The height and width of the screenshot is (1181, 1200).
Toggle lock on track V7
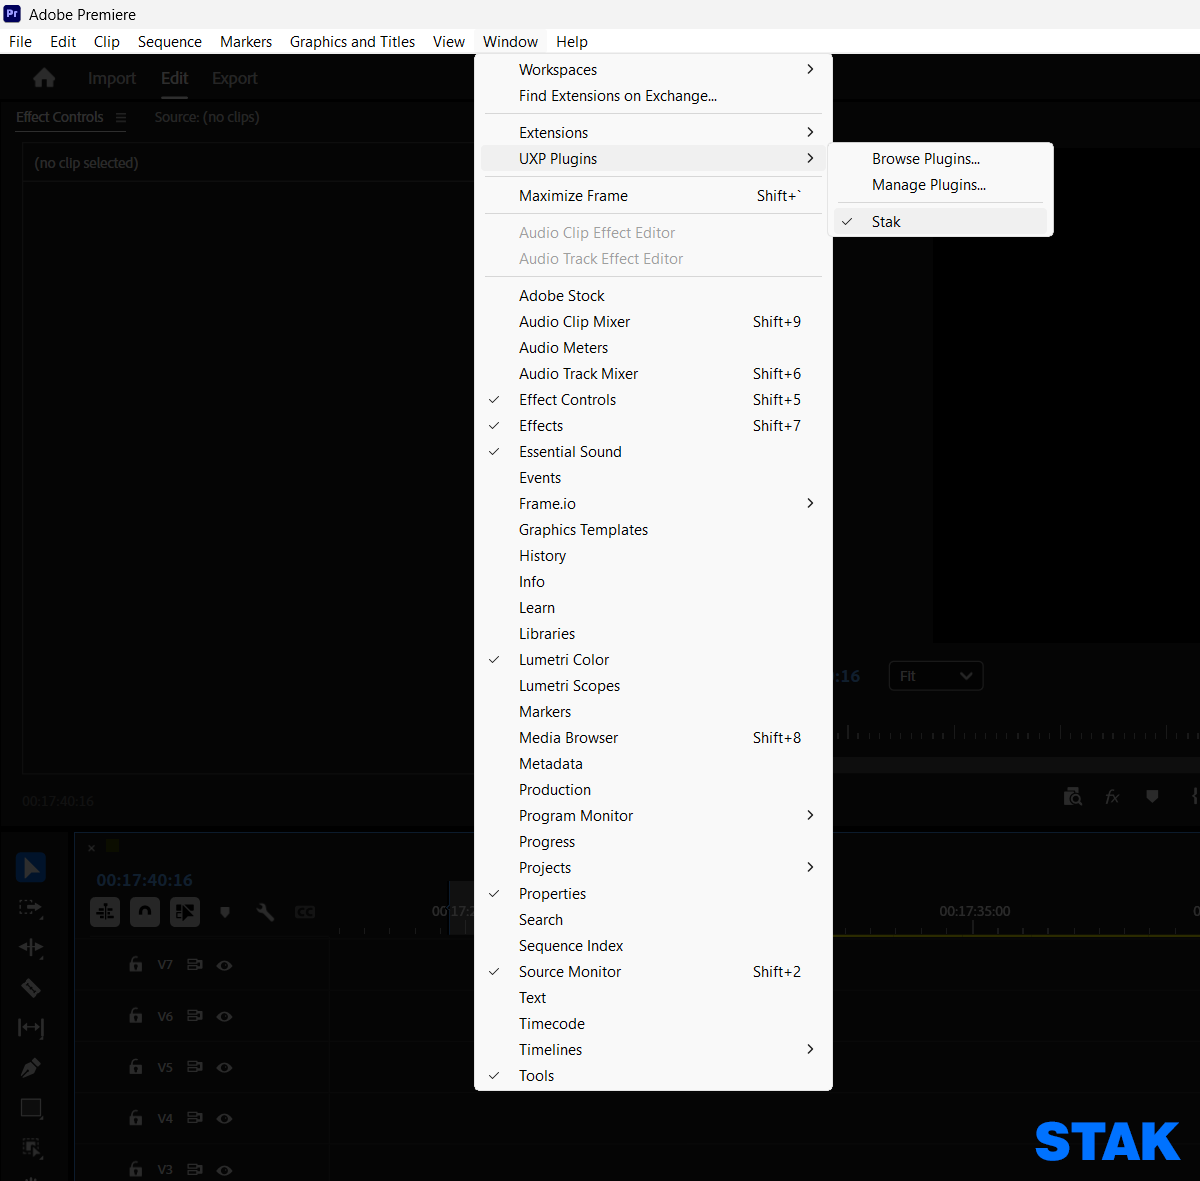coord(135,965)
